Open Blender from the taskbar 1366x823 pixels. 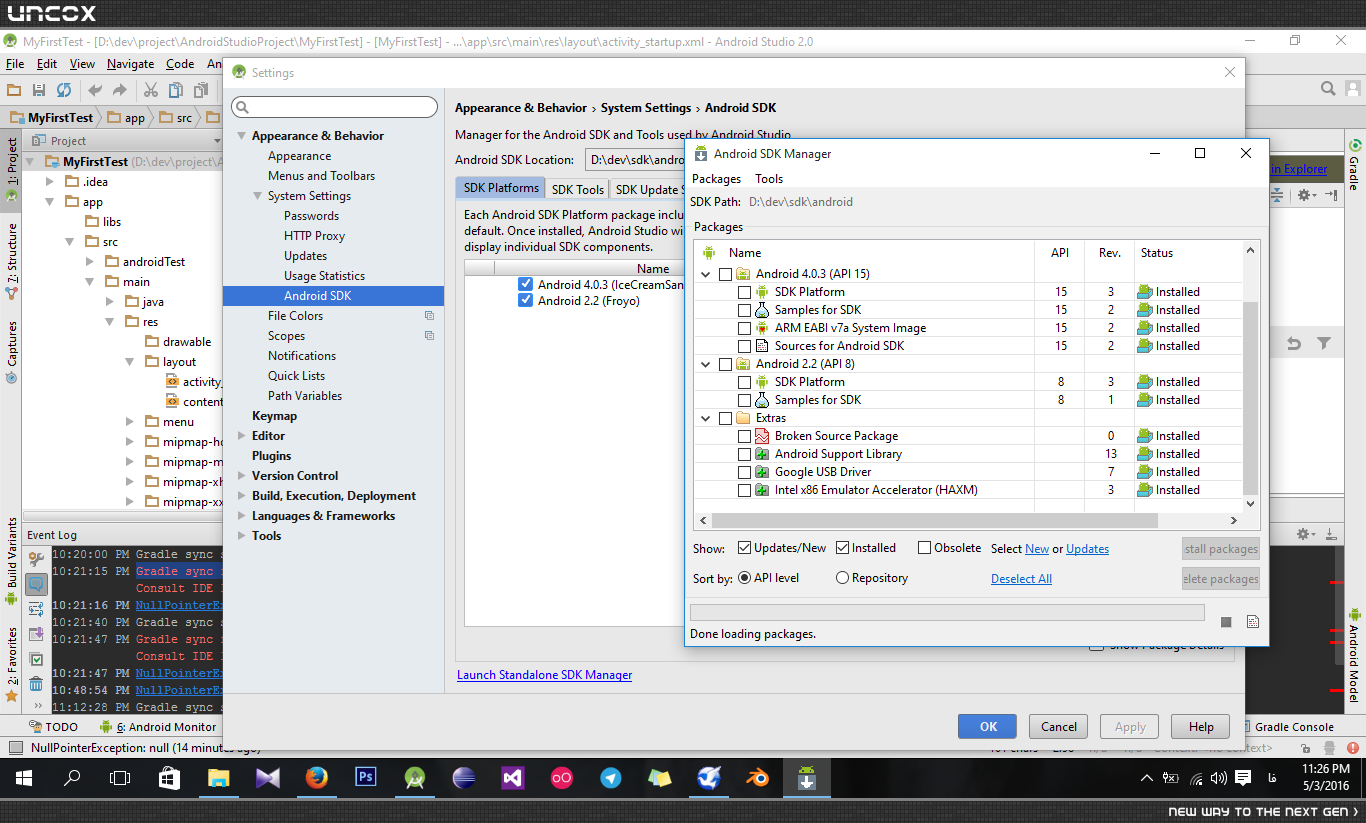(757, 777)
